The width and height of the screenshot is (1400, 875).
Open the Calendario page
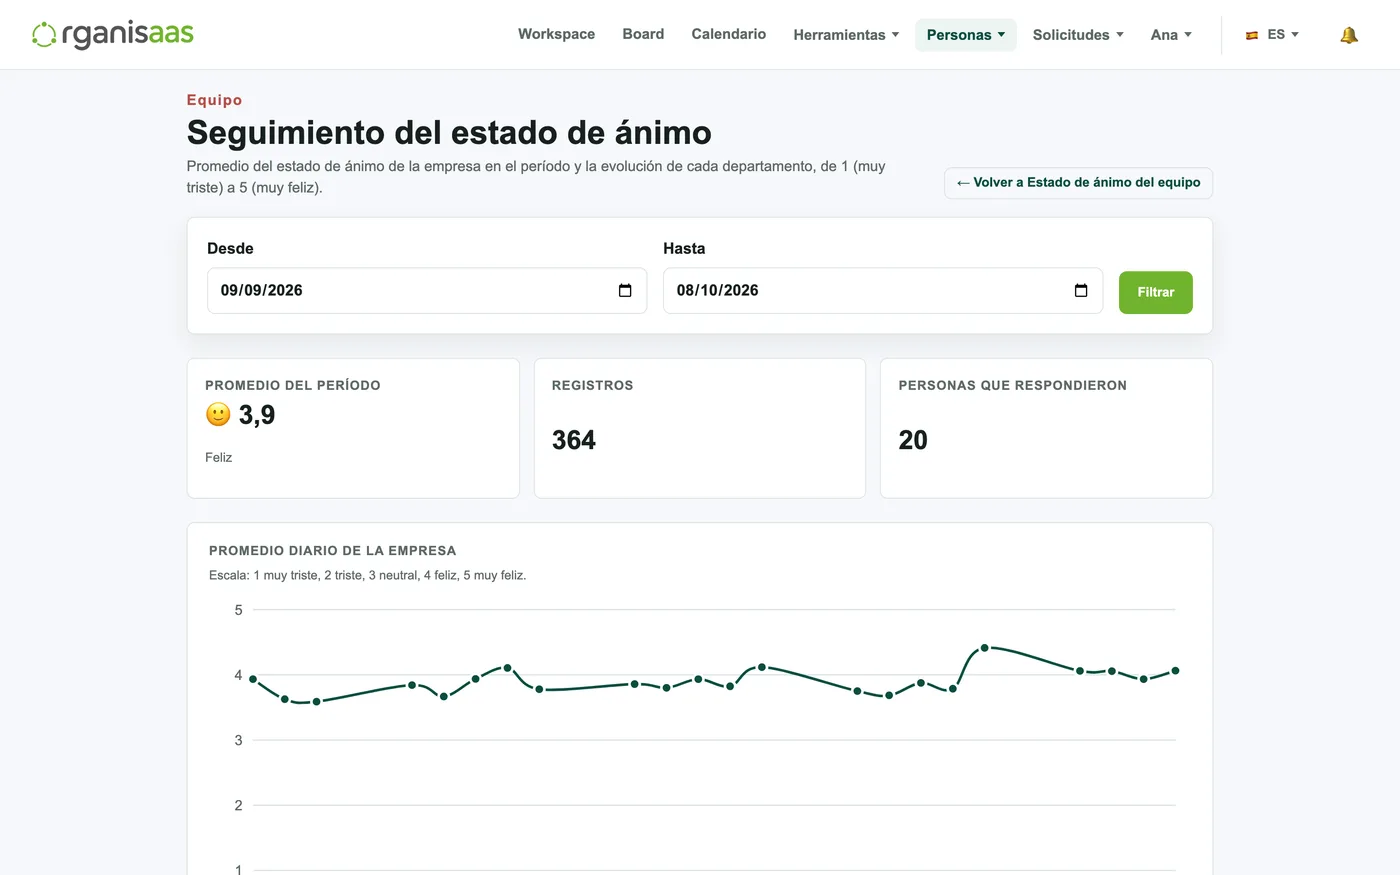click(x=729, y=34)
